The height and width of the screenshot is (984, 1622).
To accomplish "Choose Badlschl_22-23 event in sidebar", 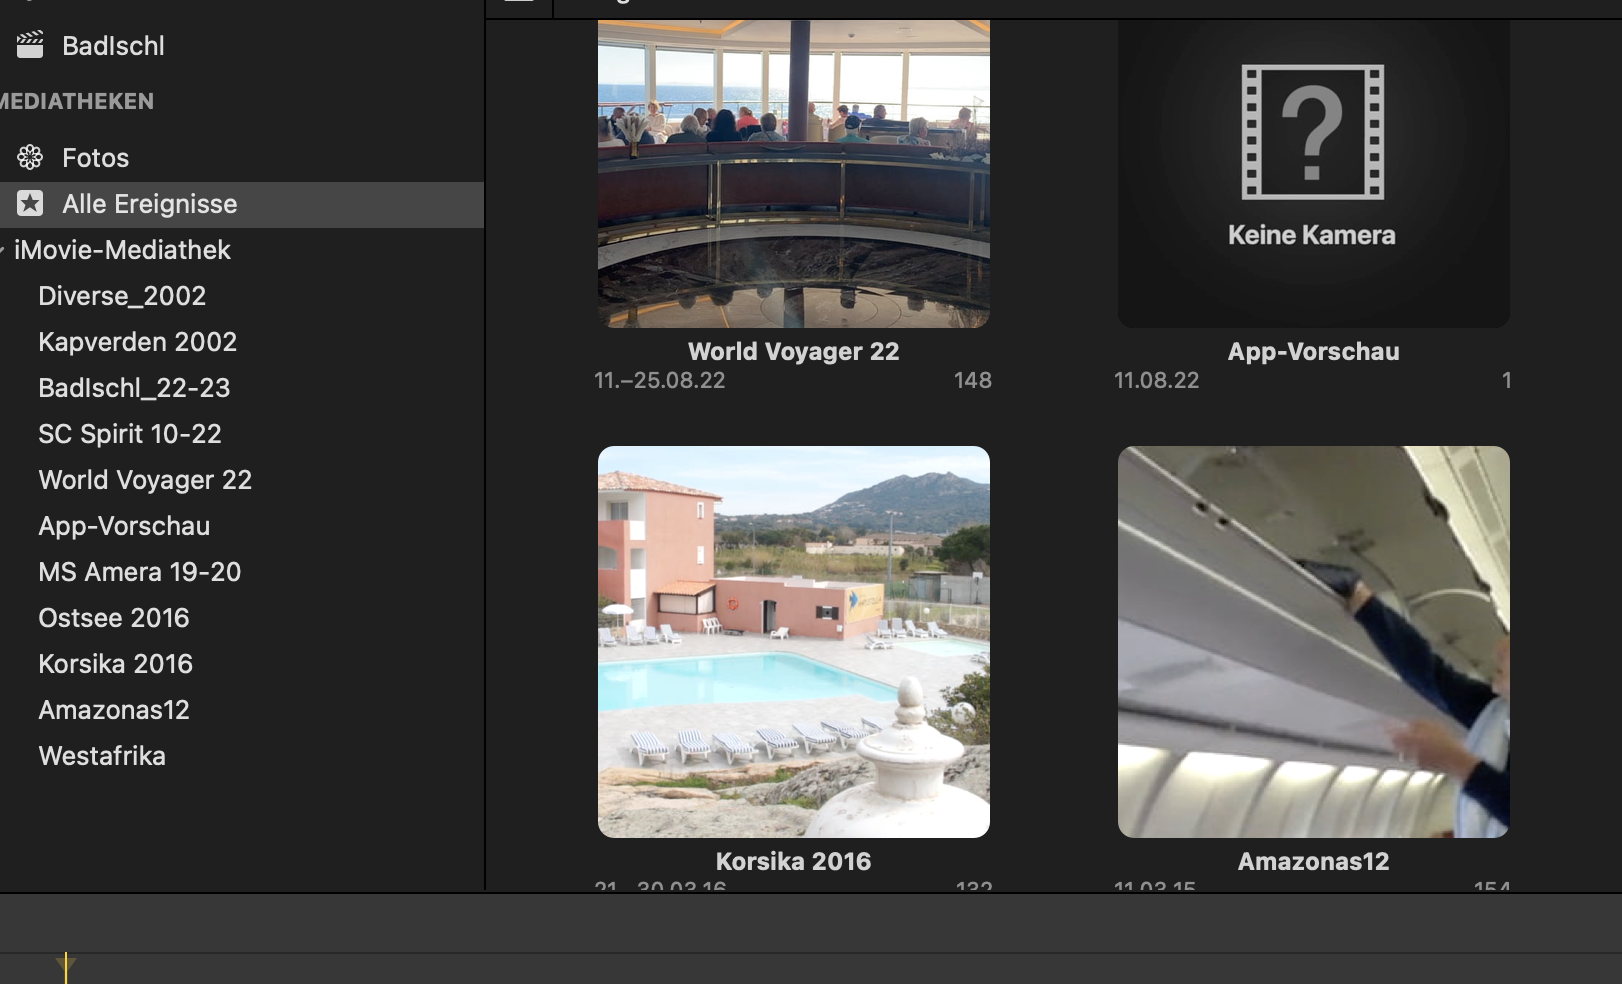I will pos(134,388).
